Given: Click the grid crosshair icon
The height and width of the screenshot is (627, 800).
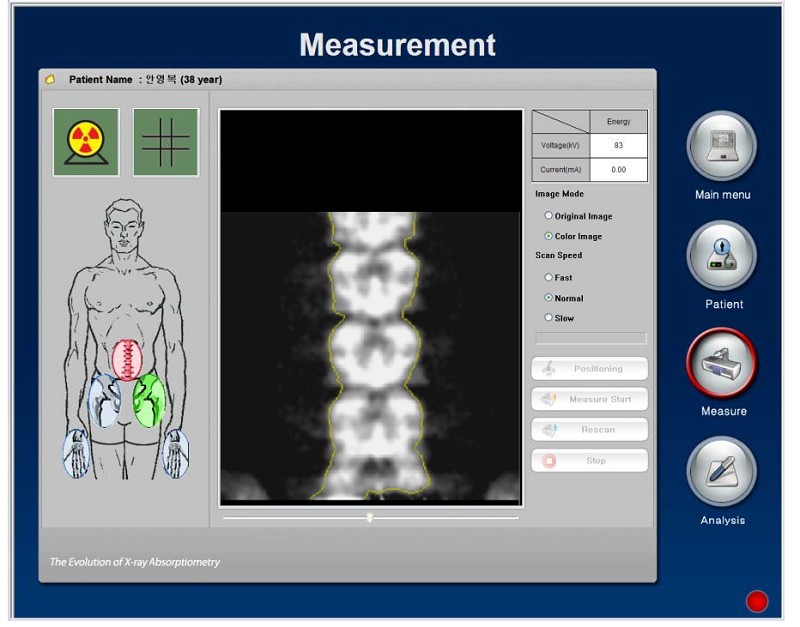Looking at the screenshot, I should tap(166, 142).
